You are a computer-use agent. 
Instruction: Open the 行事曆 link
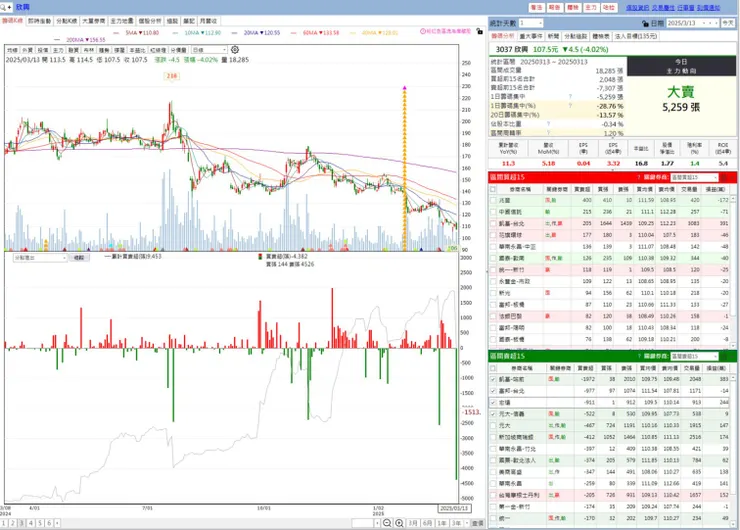[x=686, y=8]
